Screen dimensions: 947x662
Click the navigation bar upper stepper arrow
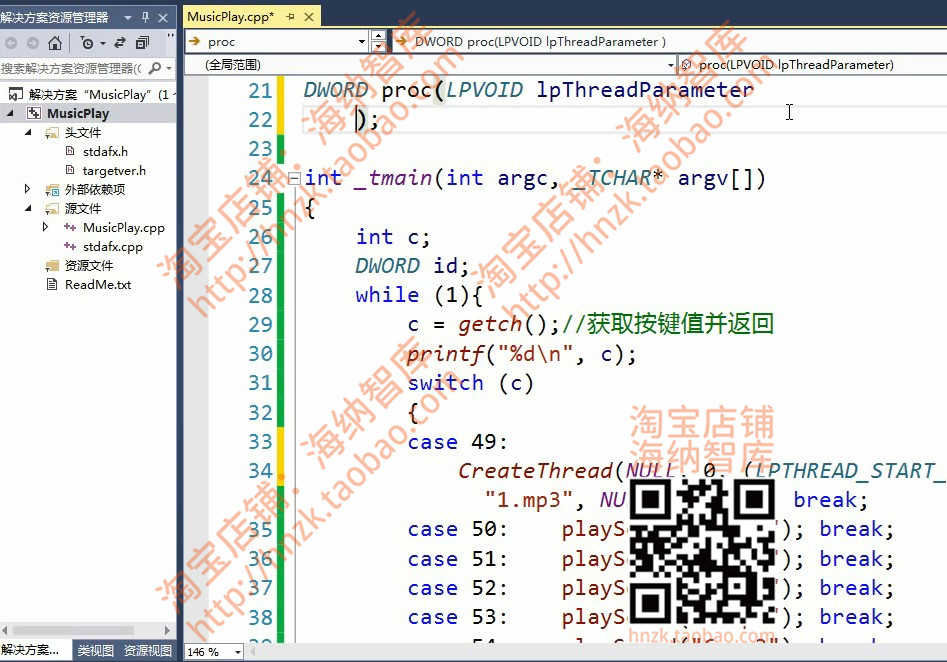(378, 36)
